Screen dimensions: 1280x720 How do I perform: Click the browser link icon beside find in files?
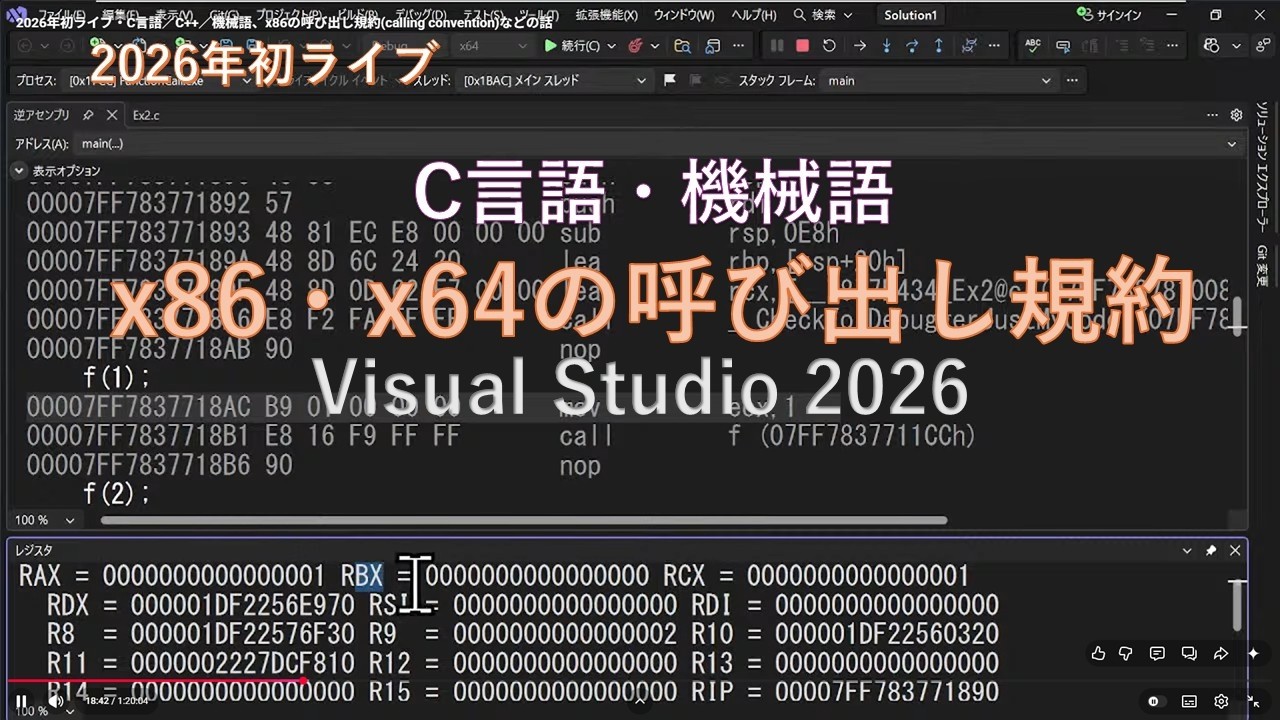(712, 46)
